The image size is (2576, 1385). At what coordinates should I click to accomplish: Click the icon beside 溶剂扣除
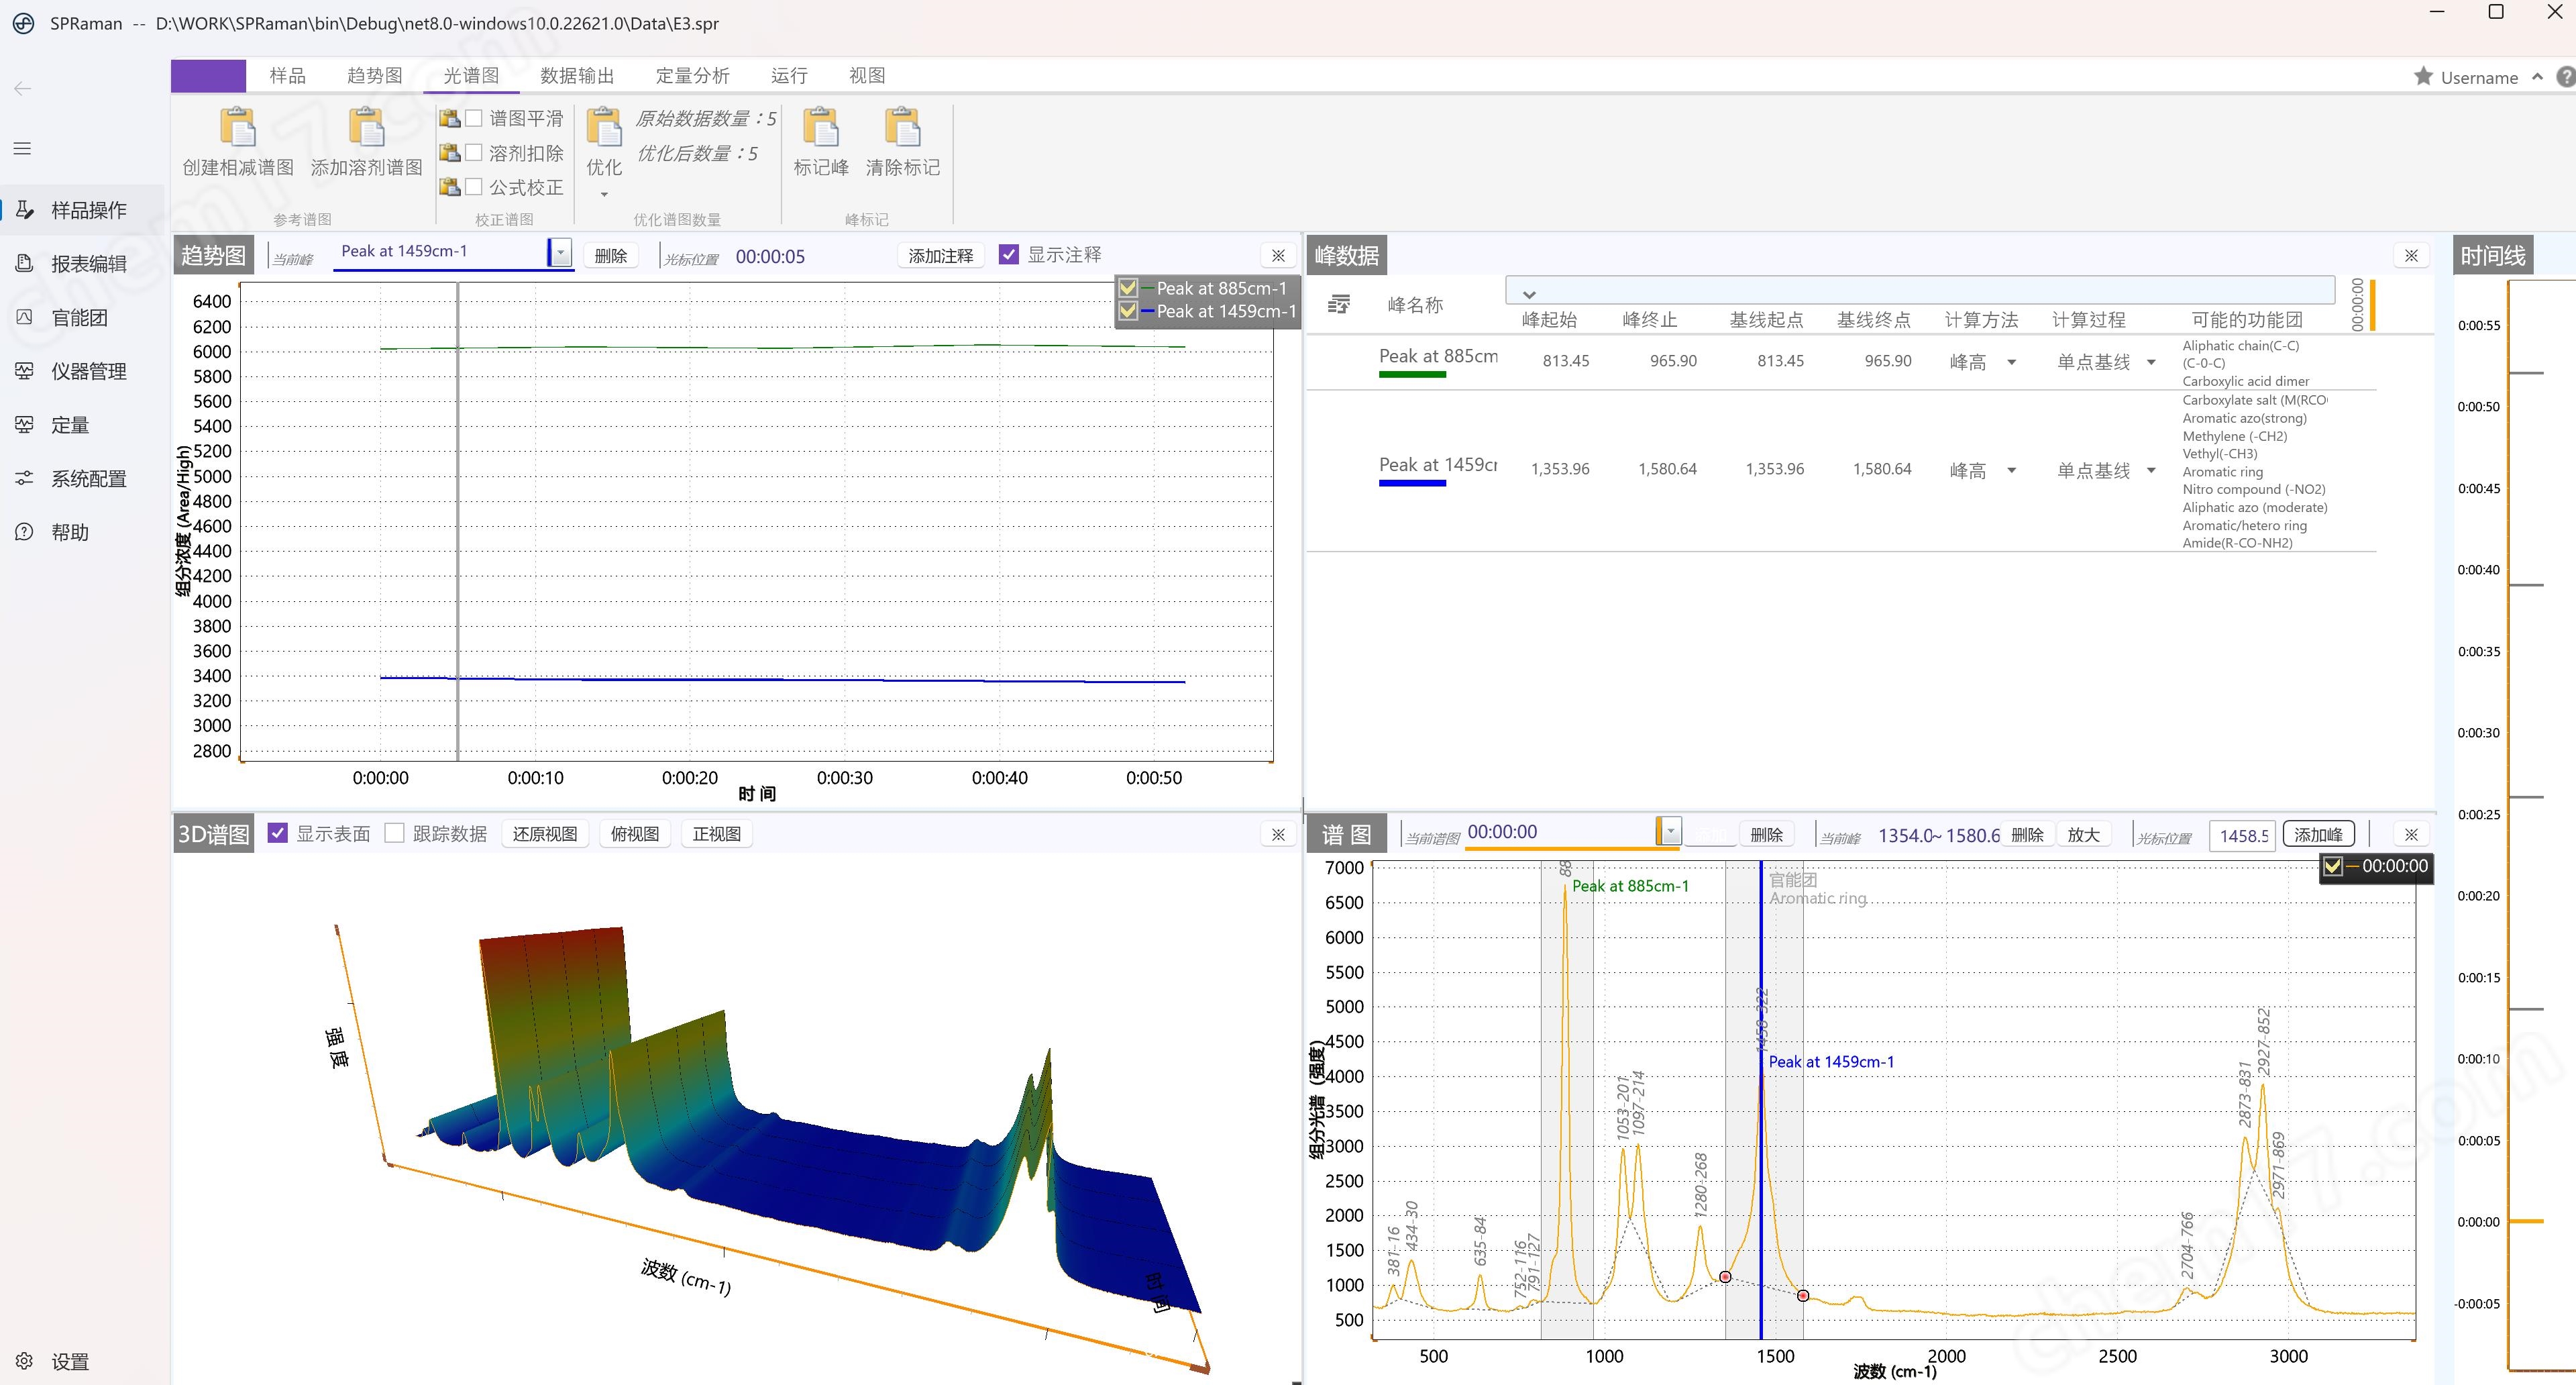tap(450, 153)
